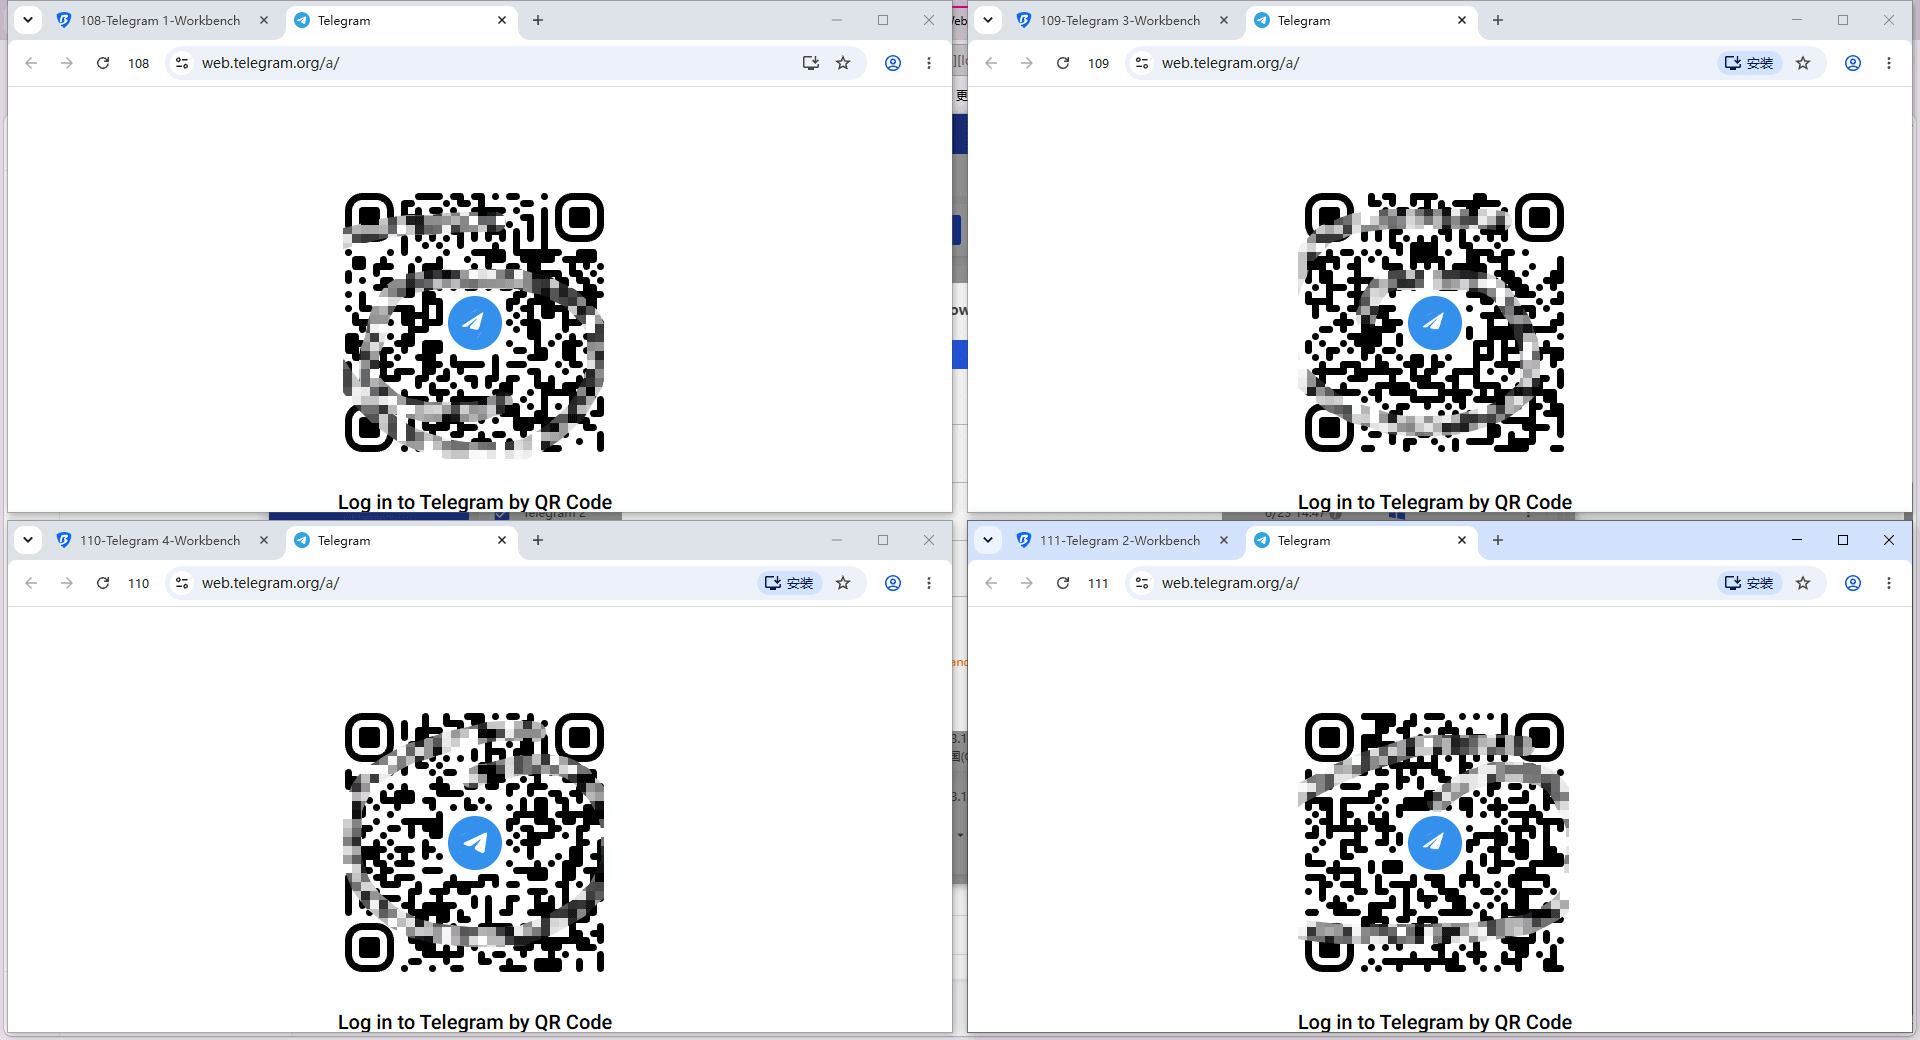Open profile menu in window 109
This screenshot has height=1040, width=1920.
[1853, 63]
